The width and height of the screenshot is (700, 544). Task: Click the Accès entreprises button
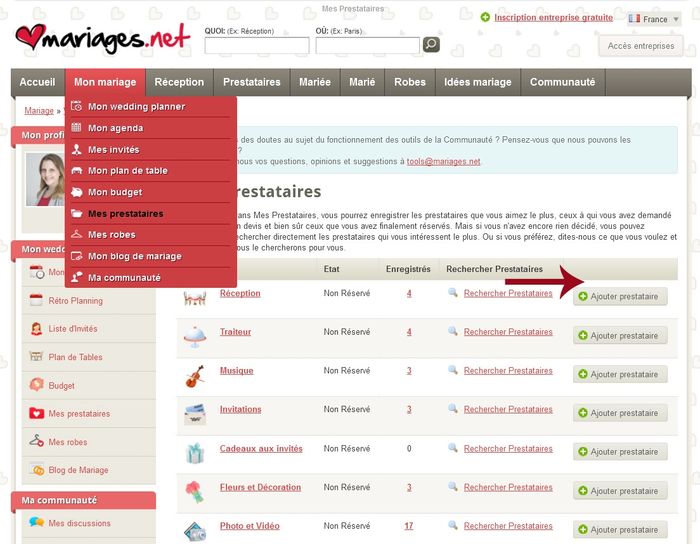point(641,46)
